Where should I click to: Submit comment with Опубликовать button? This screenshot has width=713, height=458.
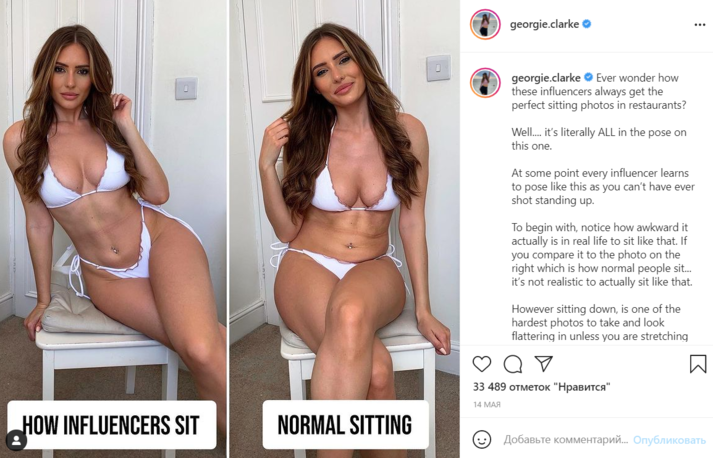click(669, 440)
